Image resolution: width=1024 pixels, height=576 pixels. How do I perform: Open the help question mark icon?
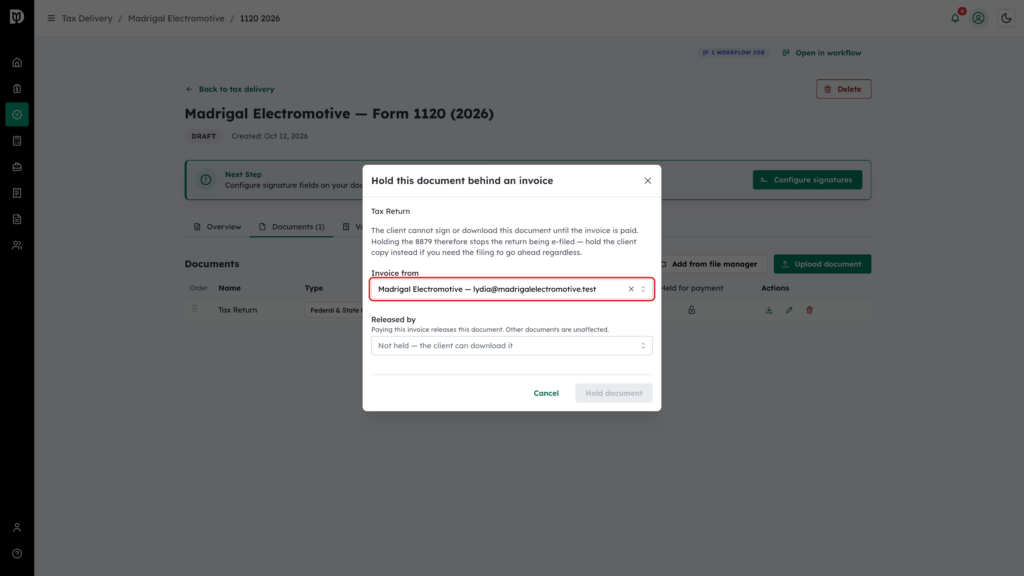17,554
